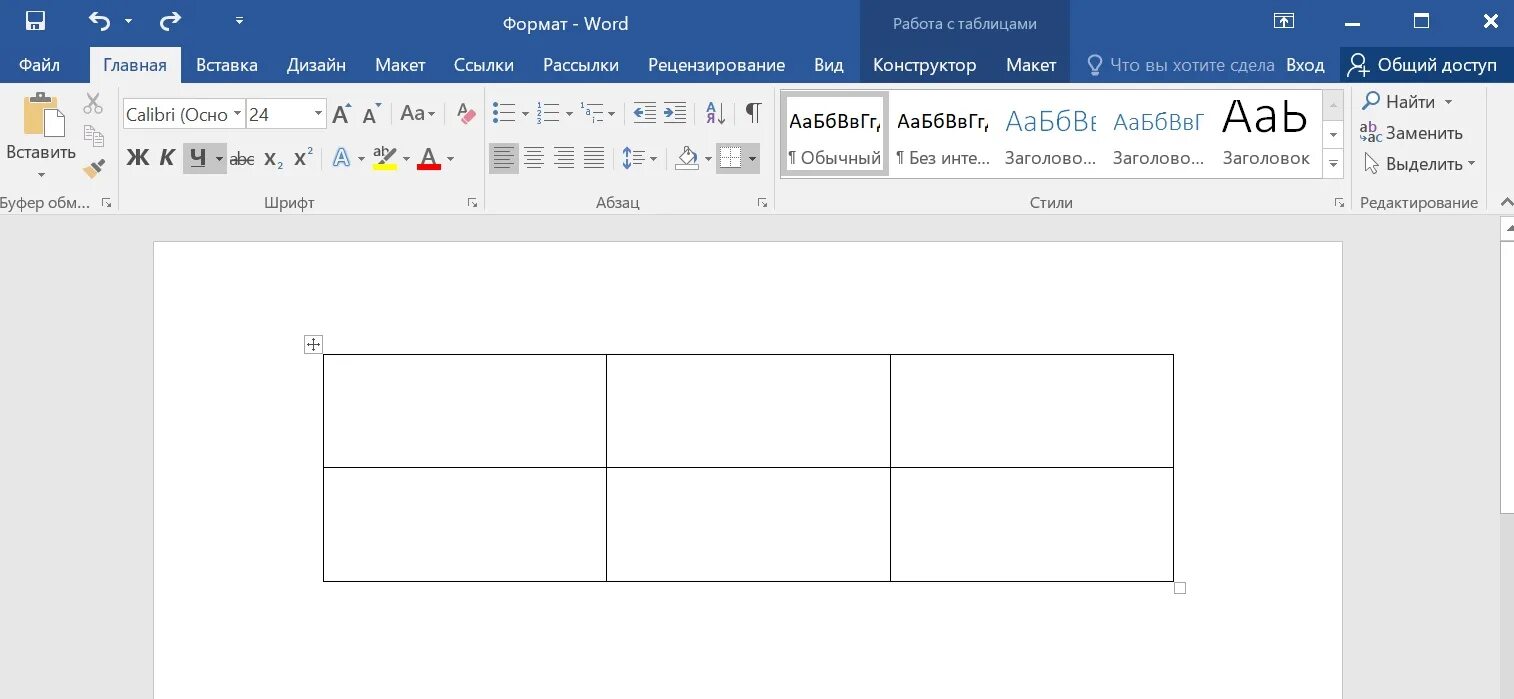Create a numbered list

[547, 113]
